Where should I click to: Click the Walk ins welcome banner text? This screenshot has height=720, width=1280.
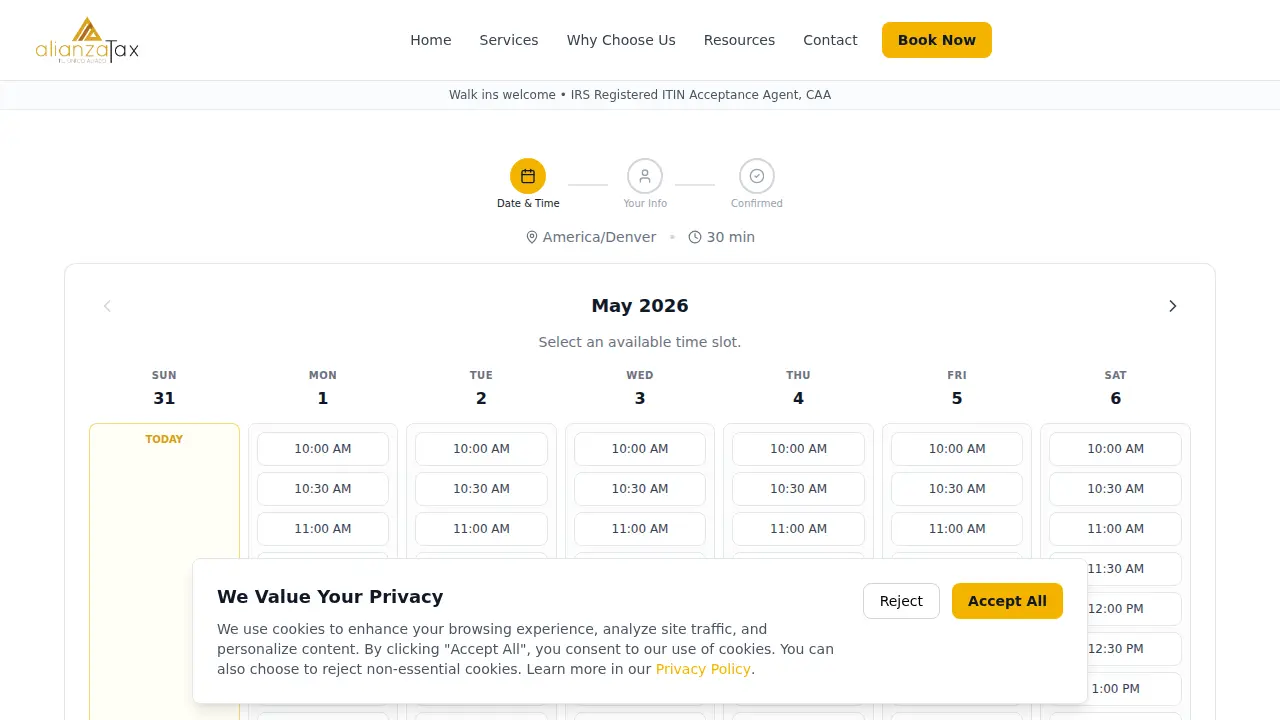click(x=640, y=95)
